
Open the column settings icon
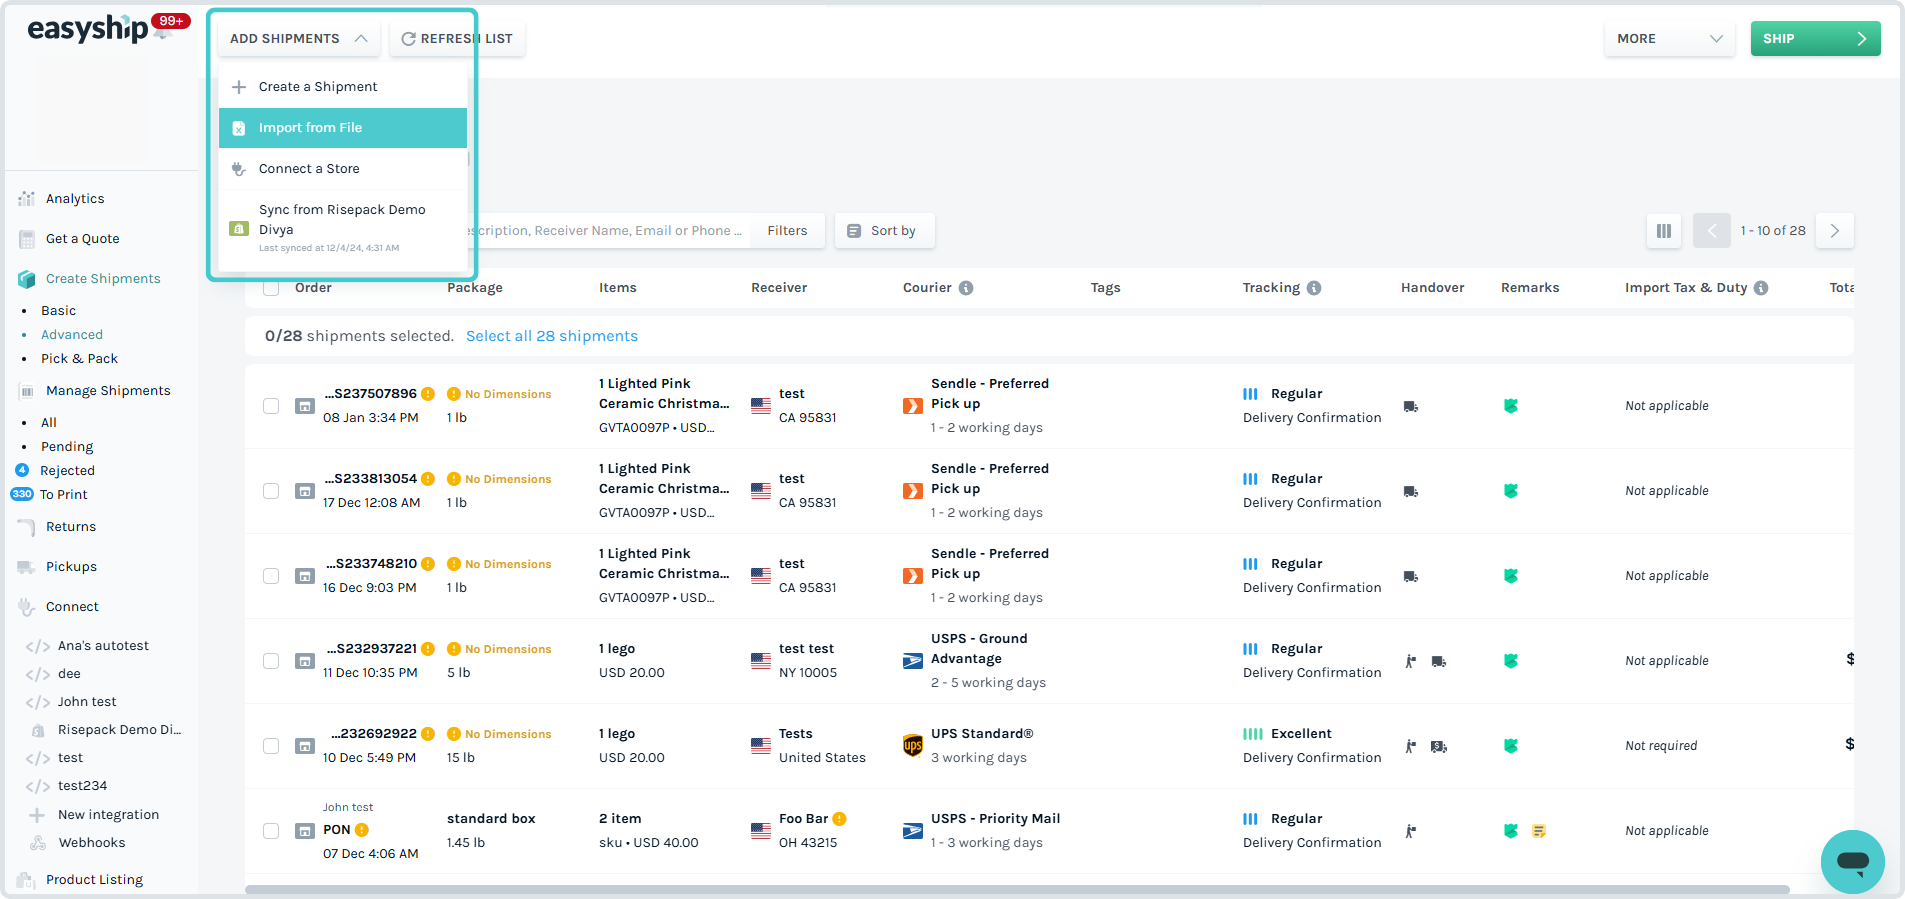[1664, 231]
